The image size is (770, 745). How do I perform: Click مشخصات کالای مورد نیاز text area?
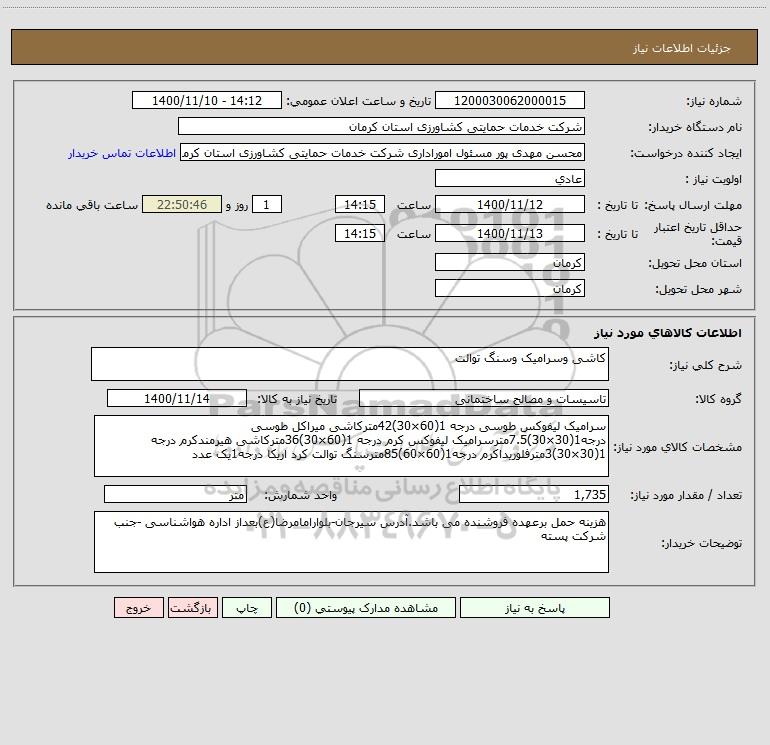[351, 446]
